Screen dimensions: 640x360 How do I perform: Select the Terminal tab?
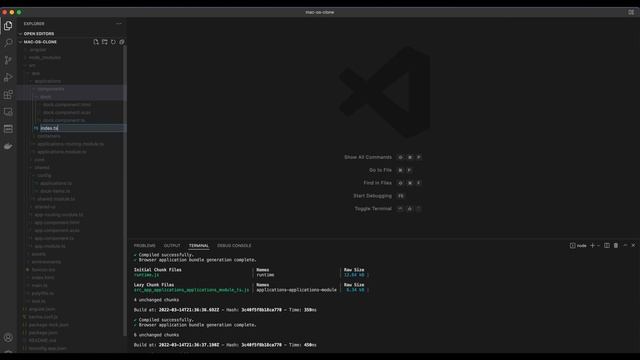(199, 246)
